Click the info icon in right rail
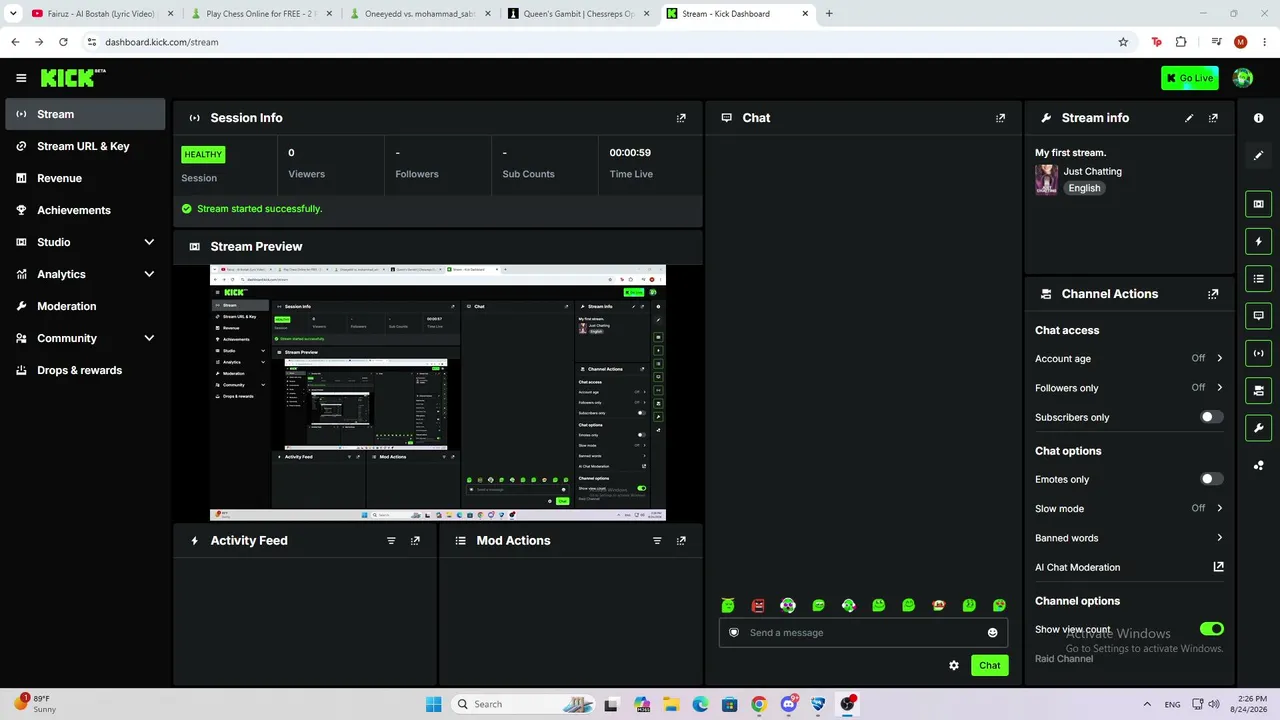This screenshot has height=720, width=1280. (x=1259, y=118)
